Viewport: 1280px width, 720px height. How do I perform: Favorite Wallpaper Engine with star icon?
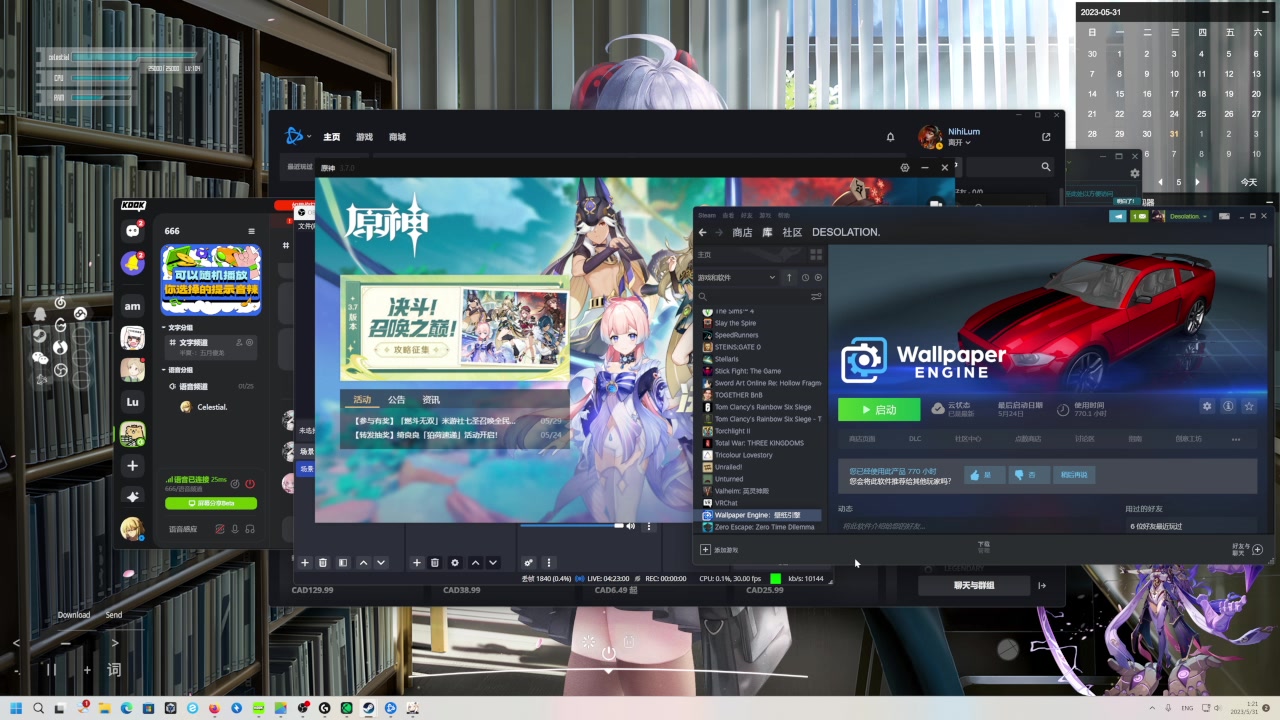coord(1249,407)
